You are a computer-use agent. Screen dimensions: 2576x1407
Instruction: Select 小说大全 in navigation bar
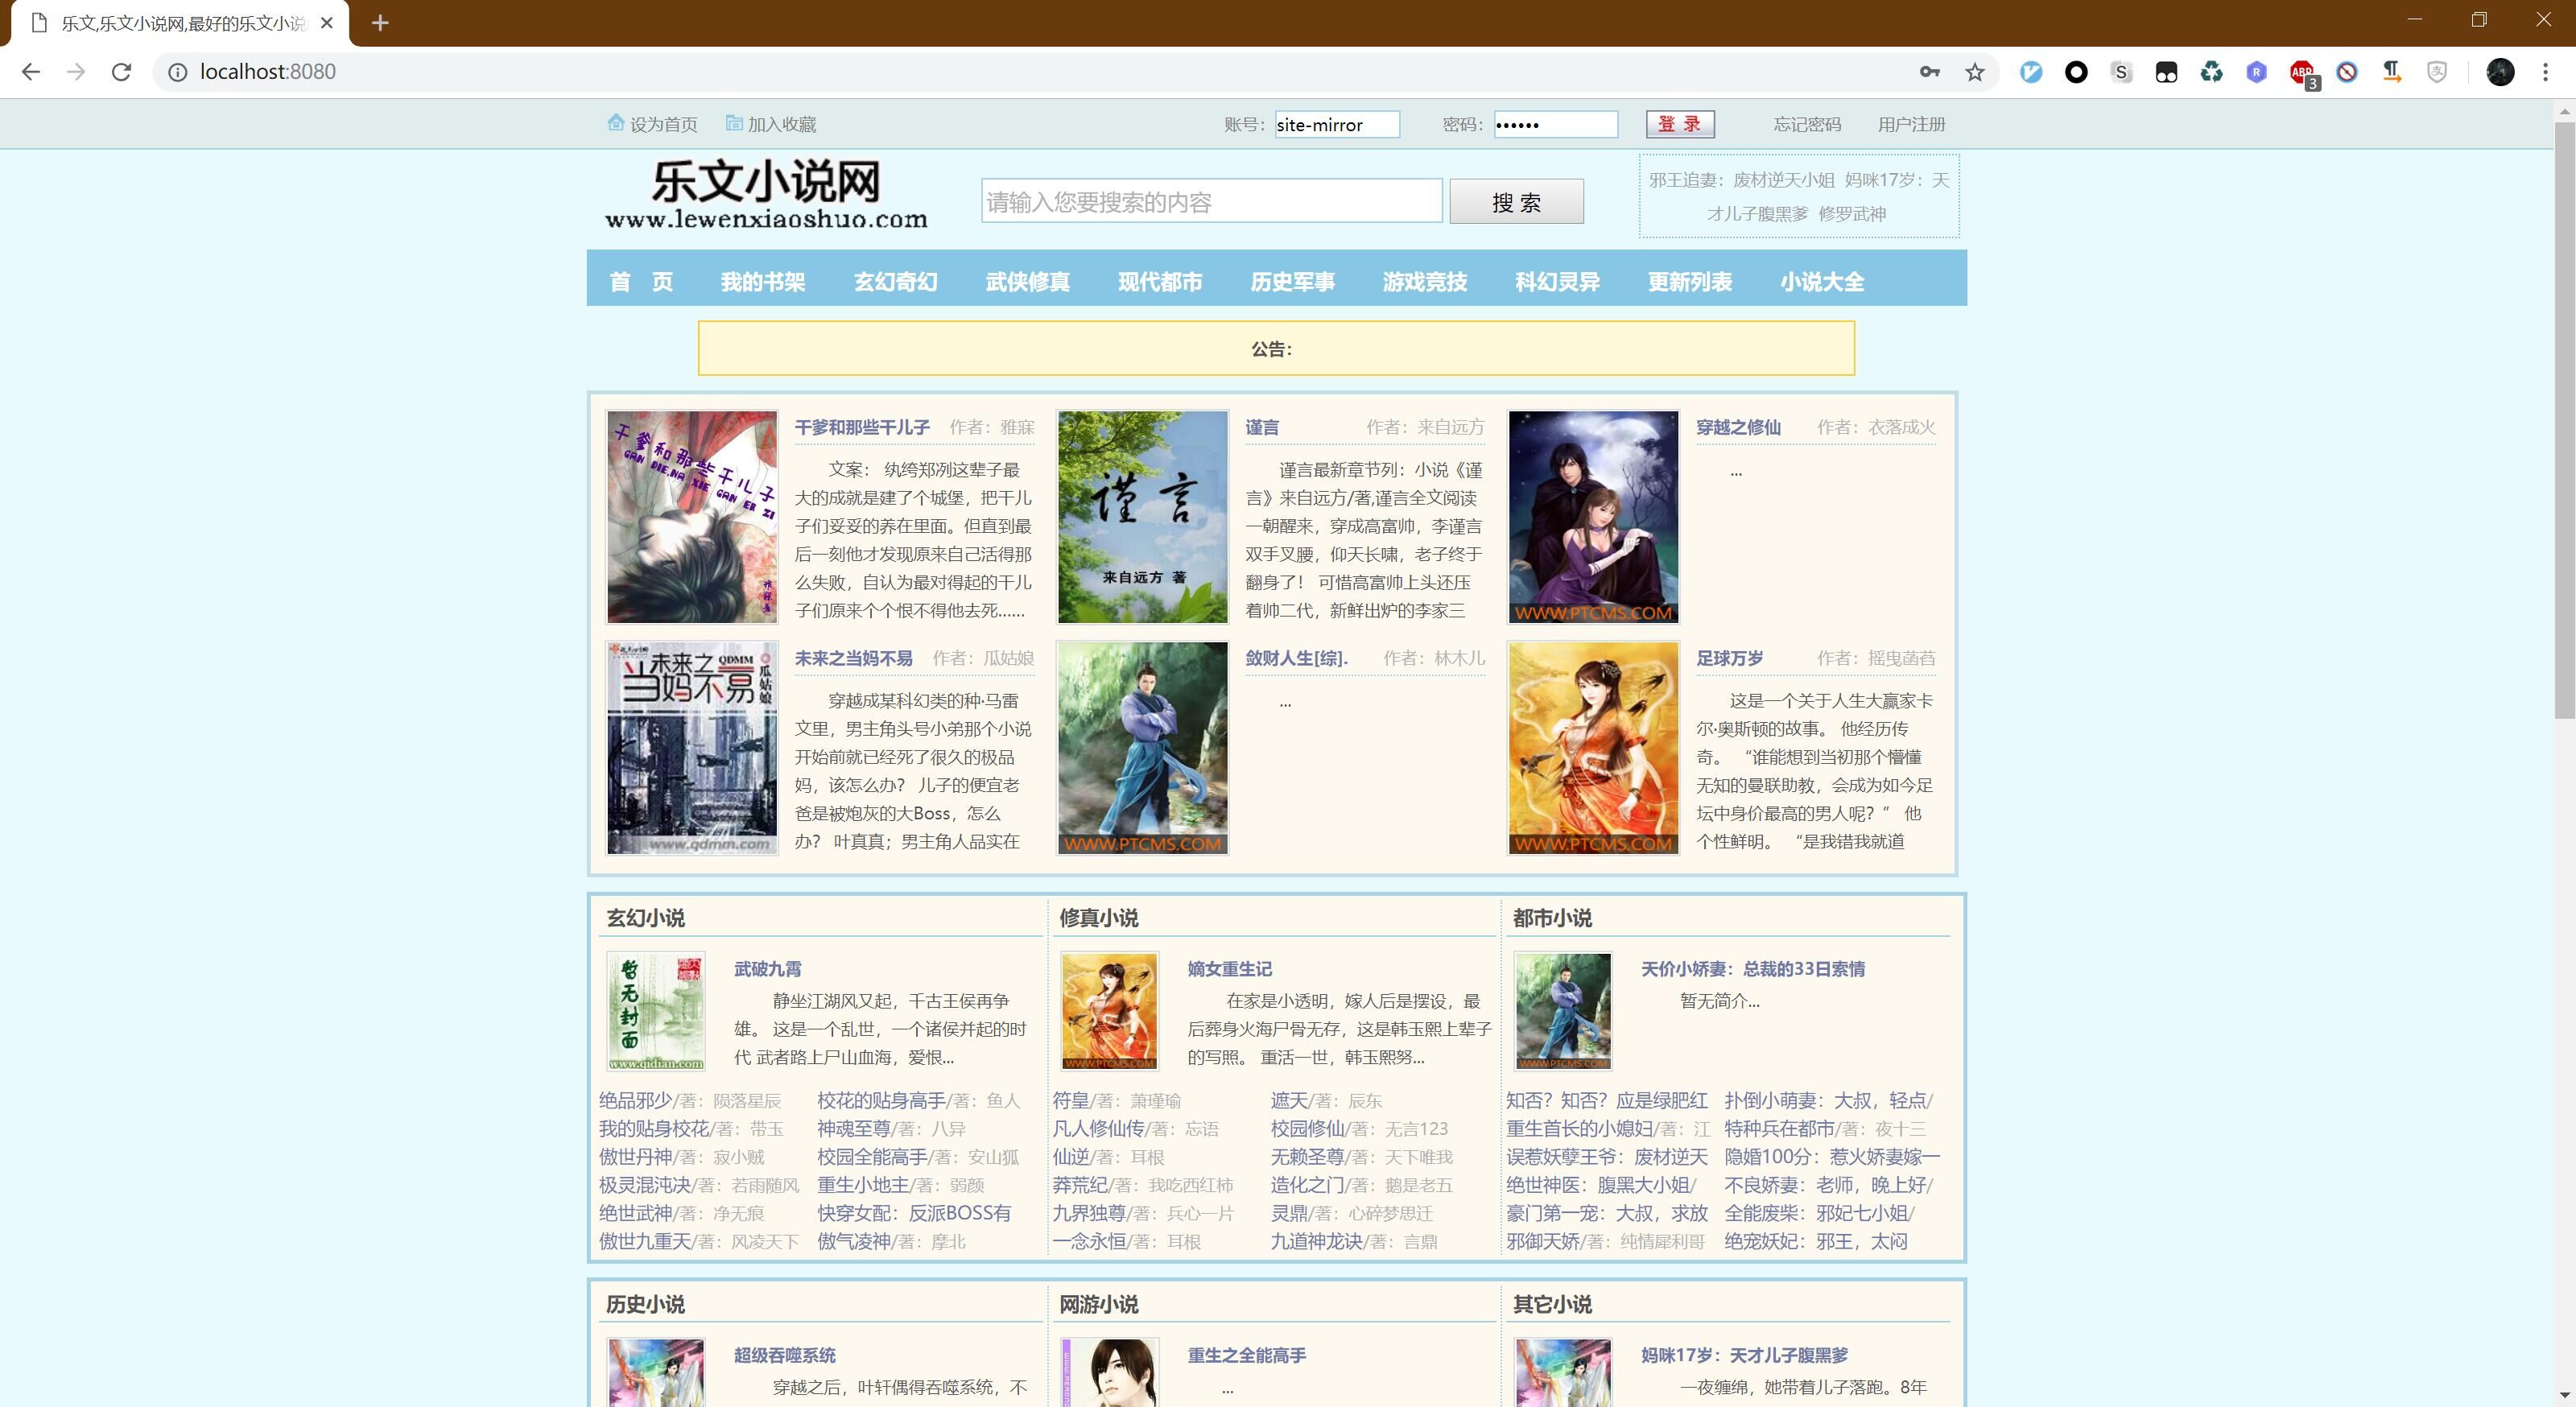[1821, 282]
